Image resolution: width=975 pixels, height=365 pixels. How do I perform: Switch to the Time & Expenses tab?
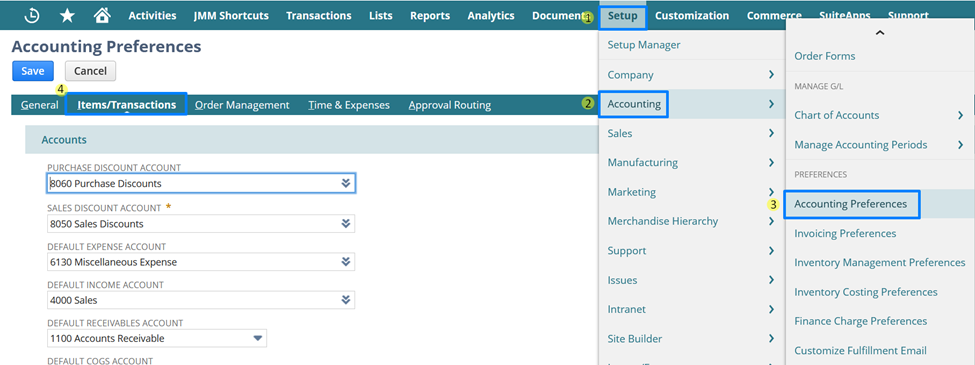coord(349,105)
